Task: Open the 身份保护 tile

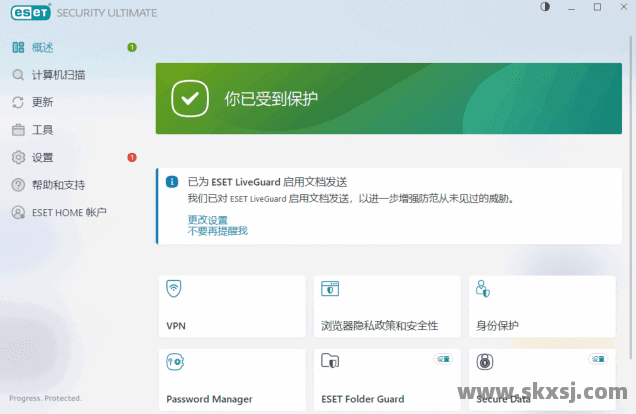Action: click(541, 307)
